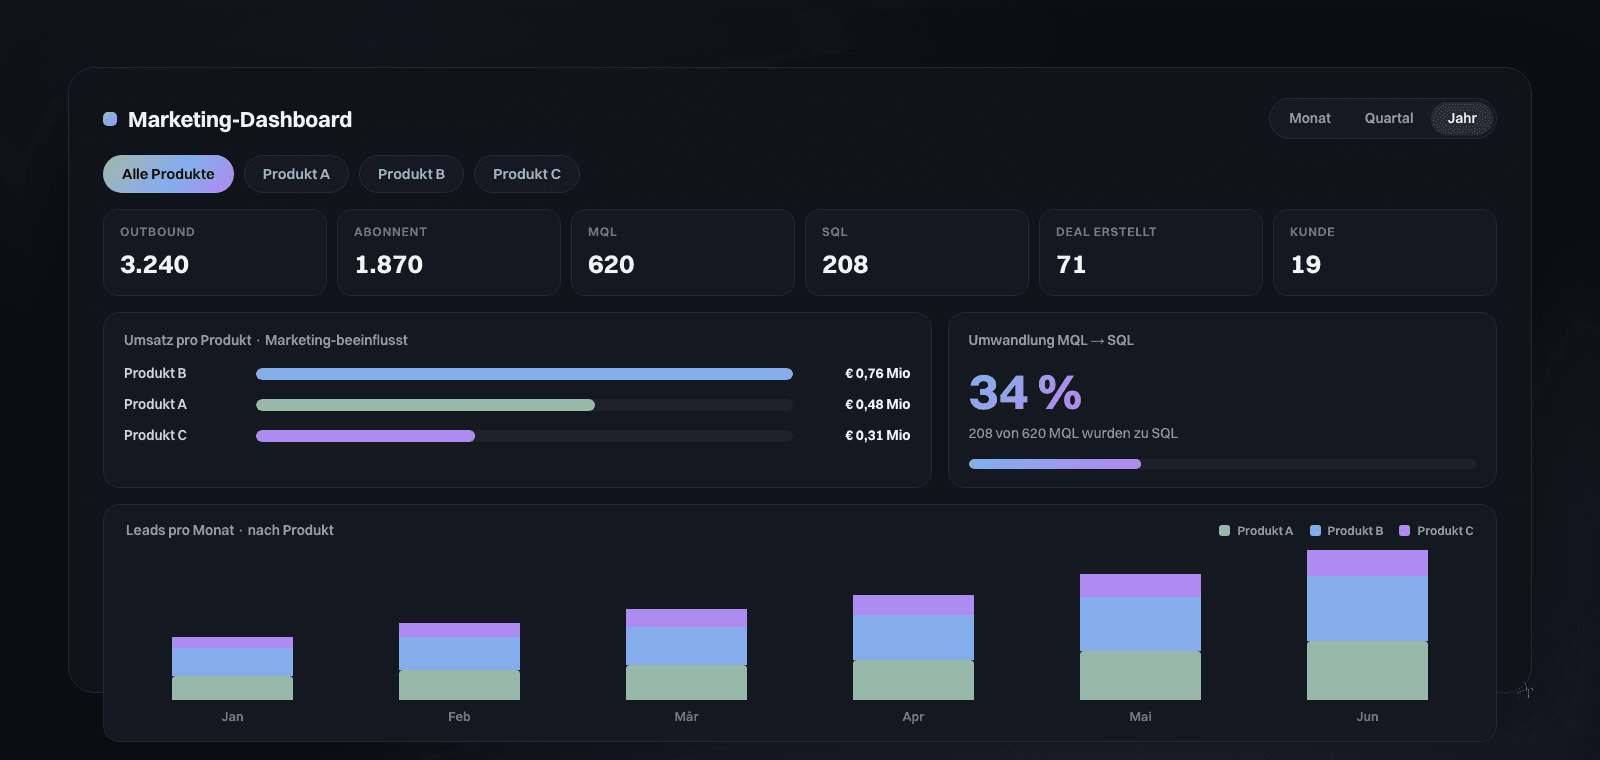Click the Feb stacked bar
The height and width of the screenshot is (760, 1600).
click(459, 661)
